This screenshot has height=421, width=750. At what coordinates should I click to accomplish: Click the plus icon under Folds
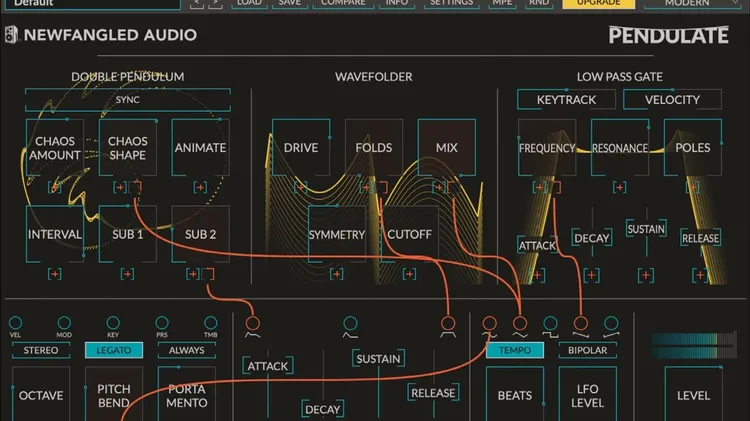click(x=366, y=187)
